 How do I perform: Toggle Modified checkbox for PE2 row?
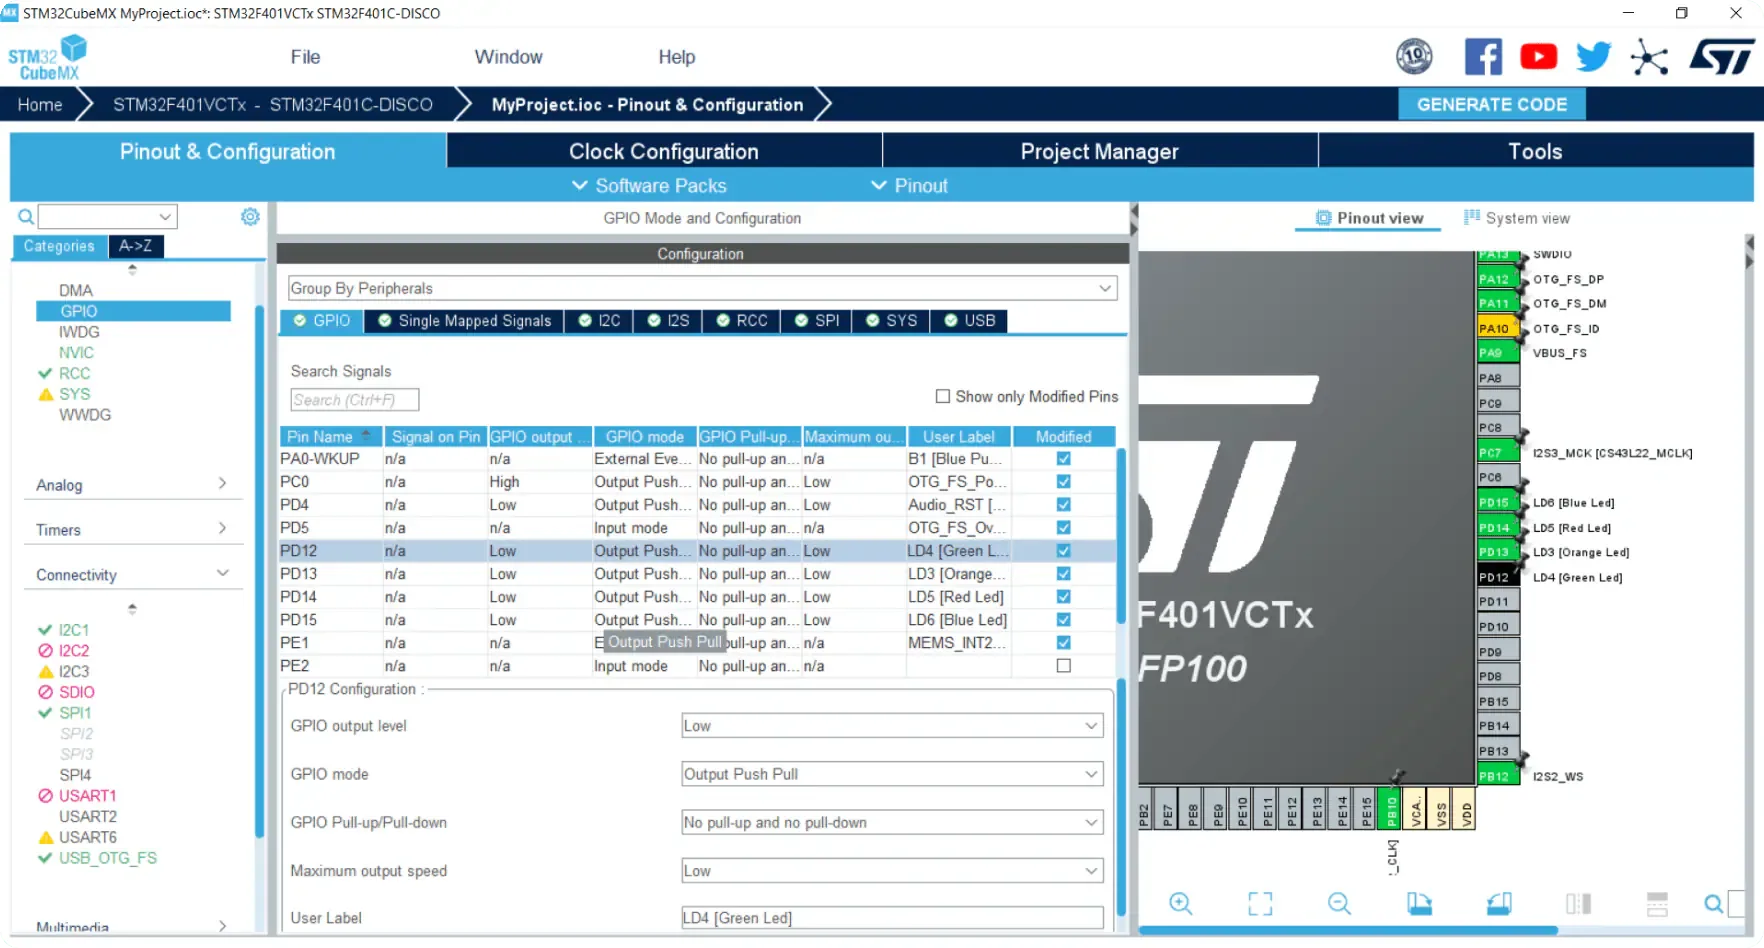[1063, 666]
